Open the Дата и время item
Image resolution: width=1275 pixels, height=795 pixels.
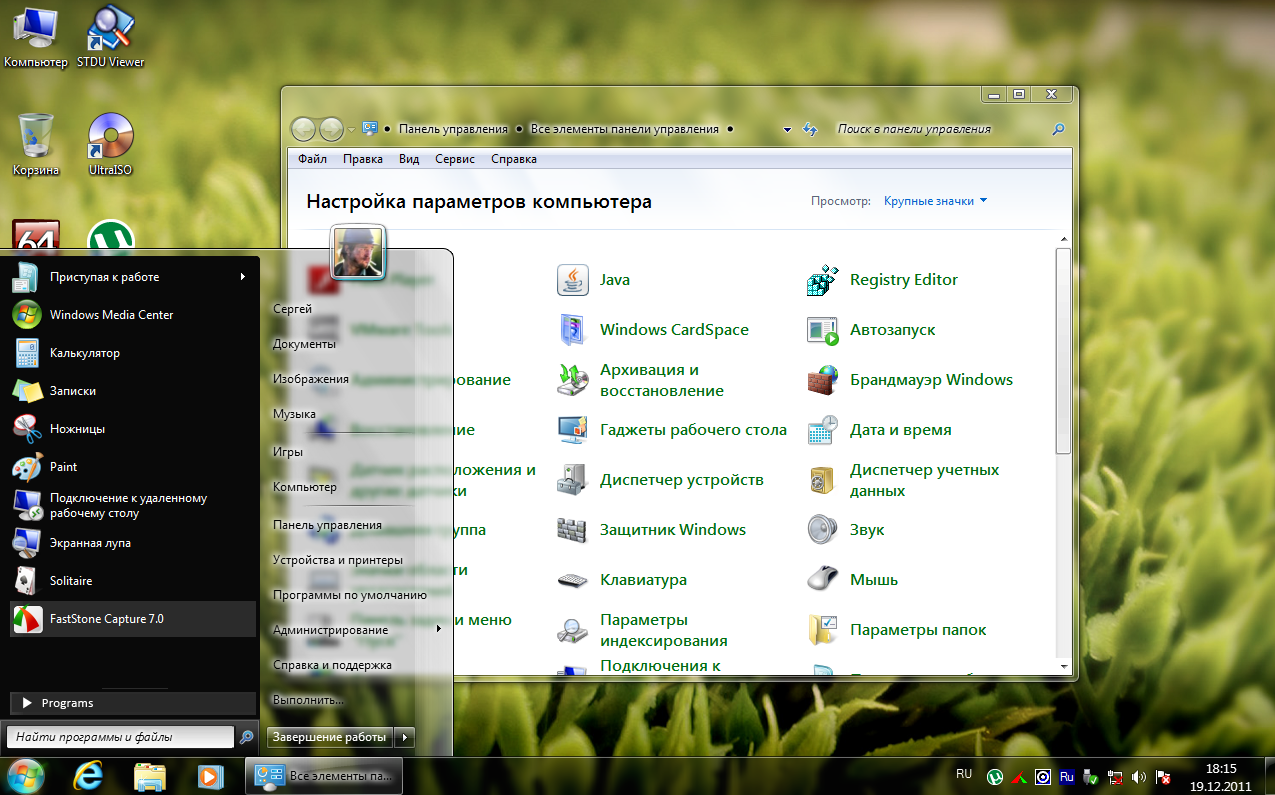click(x=879, y=430)
